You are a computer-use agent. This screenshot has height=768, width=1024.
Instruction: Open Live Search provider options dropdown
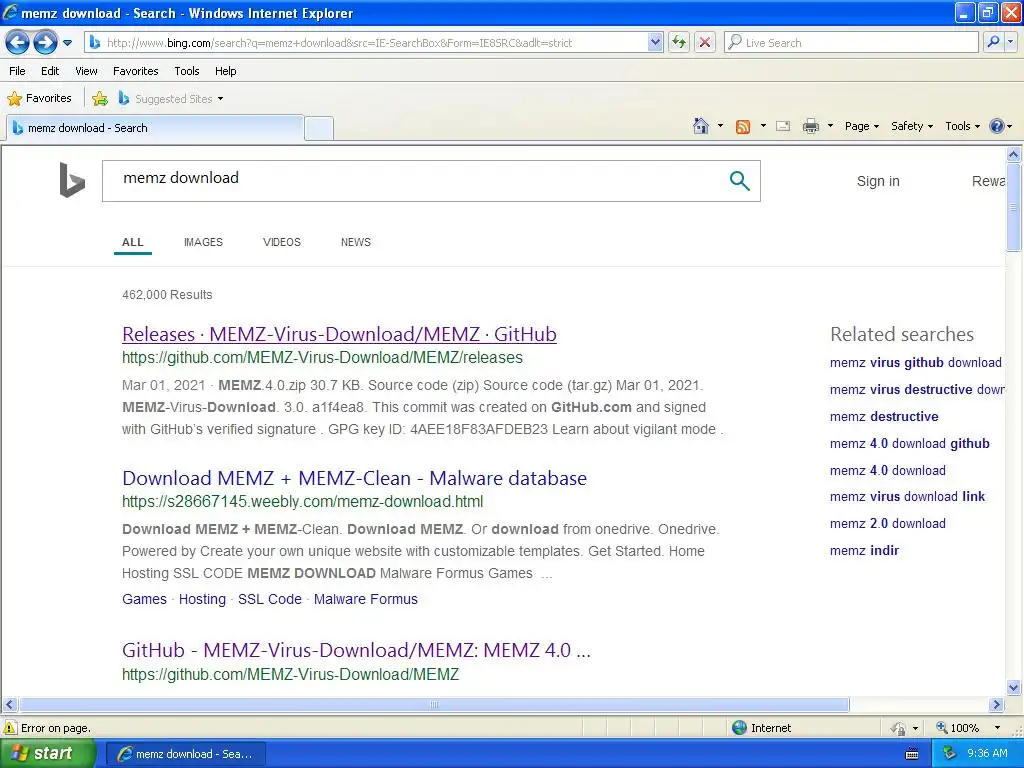(x=1010, y=42)
